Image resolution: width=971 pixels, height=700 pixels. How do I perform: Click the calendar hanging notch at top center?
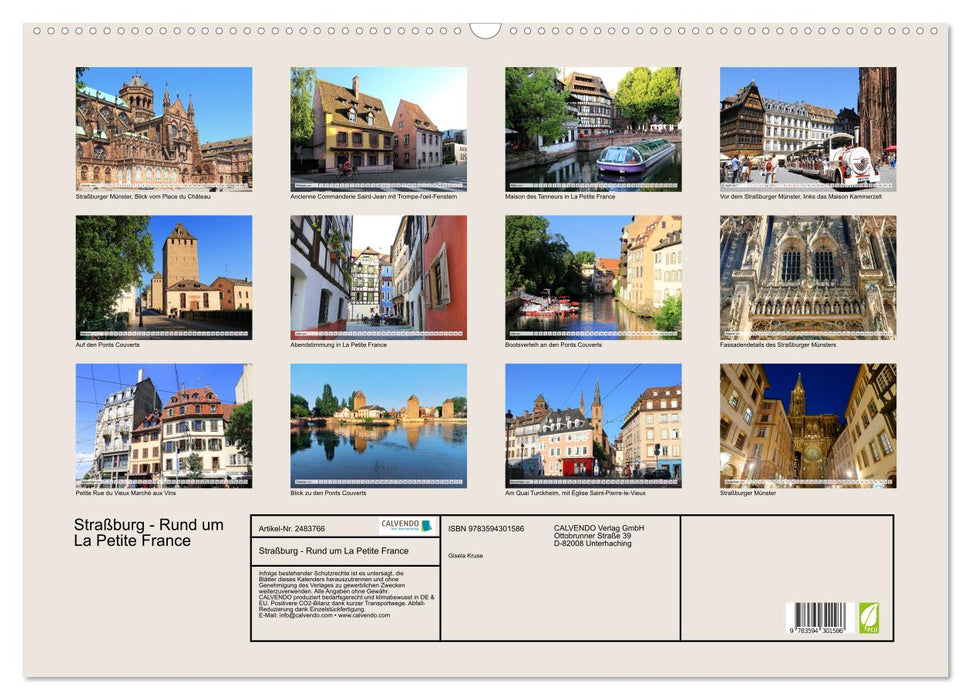(485, 30)
